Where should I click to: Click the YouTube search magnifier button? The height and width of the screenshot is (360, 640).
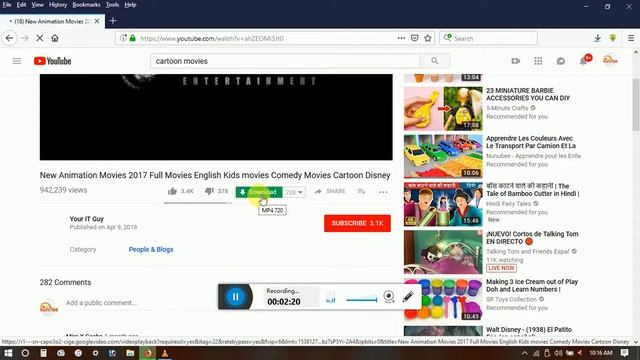point(435,61)
